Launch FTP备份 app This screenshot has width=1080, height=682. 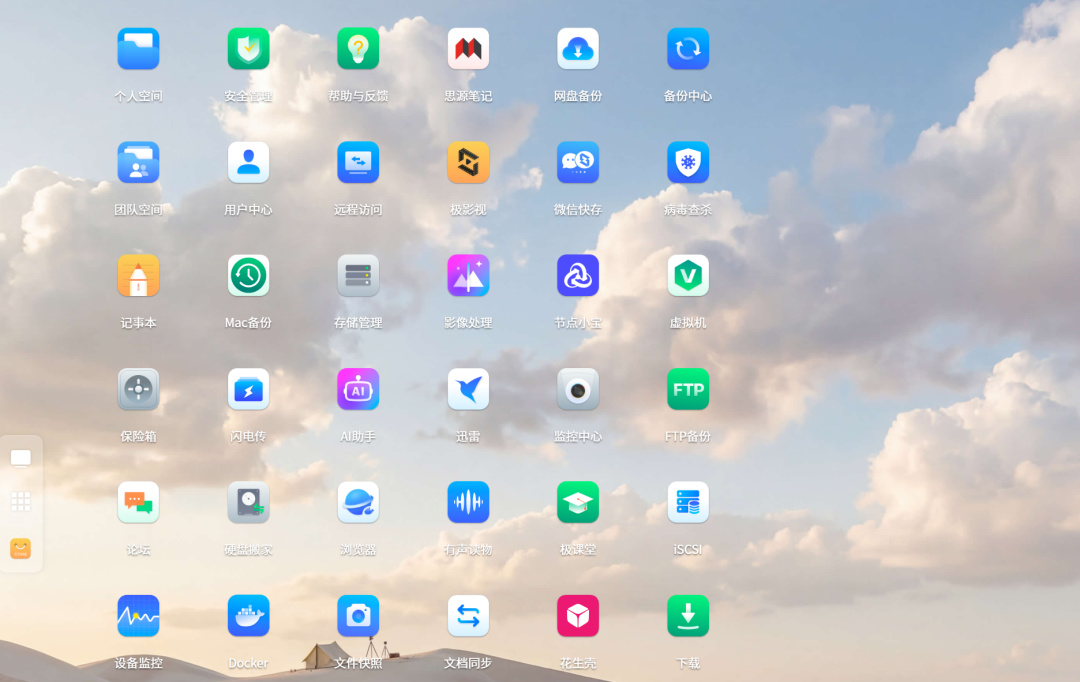[x=688, y=389]
